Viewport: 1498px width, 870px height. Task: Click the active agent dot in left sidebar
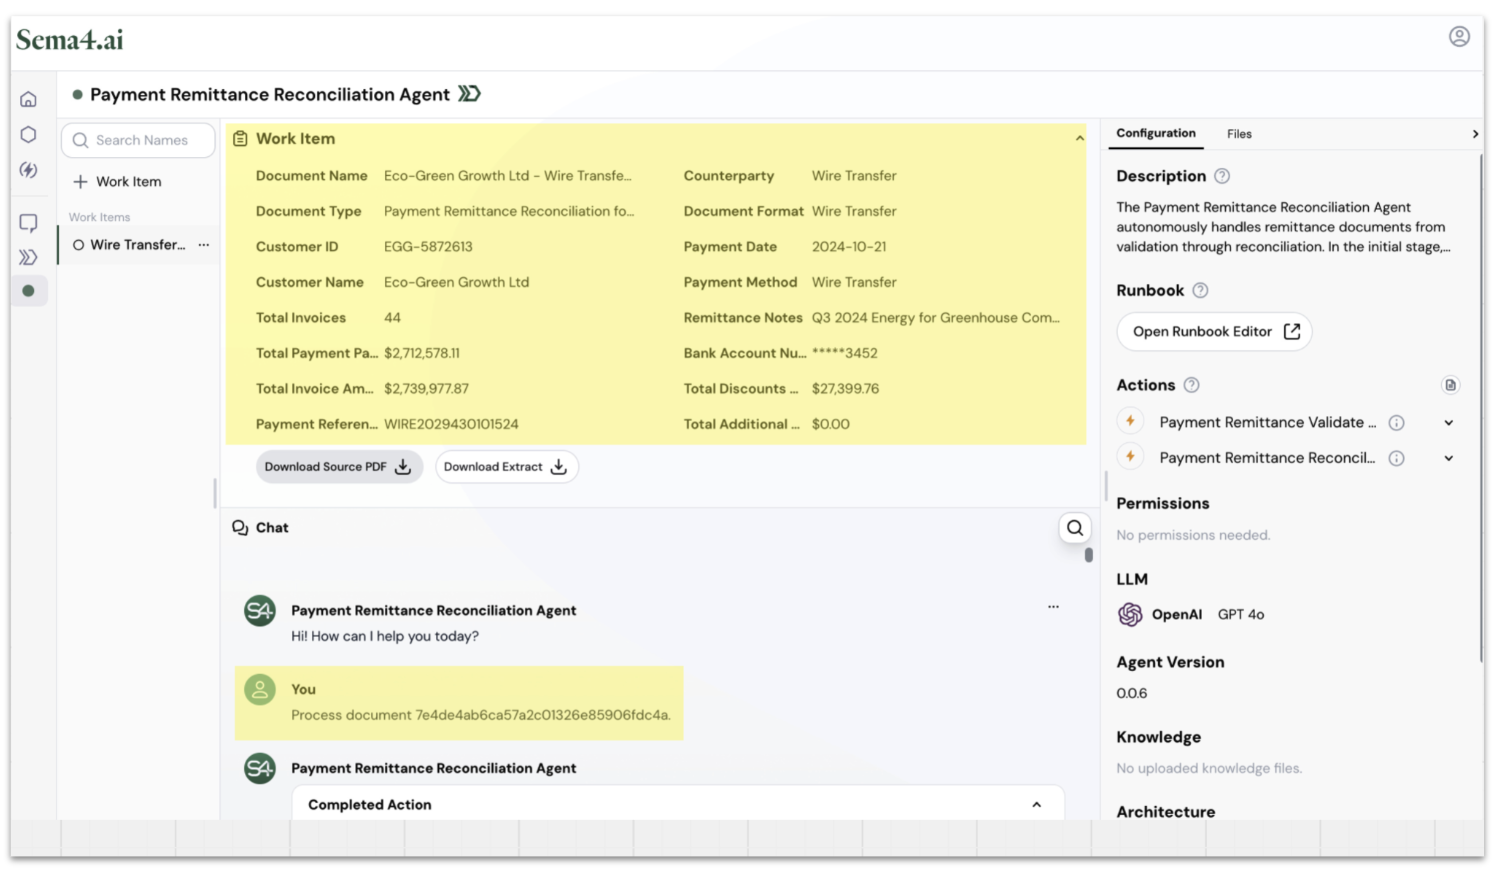tap(29, 291)
